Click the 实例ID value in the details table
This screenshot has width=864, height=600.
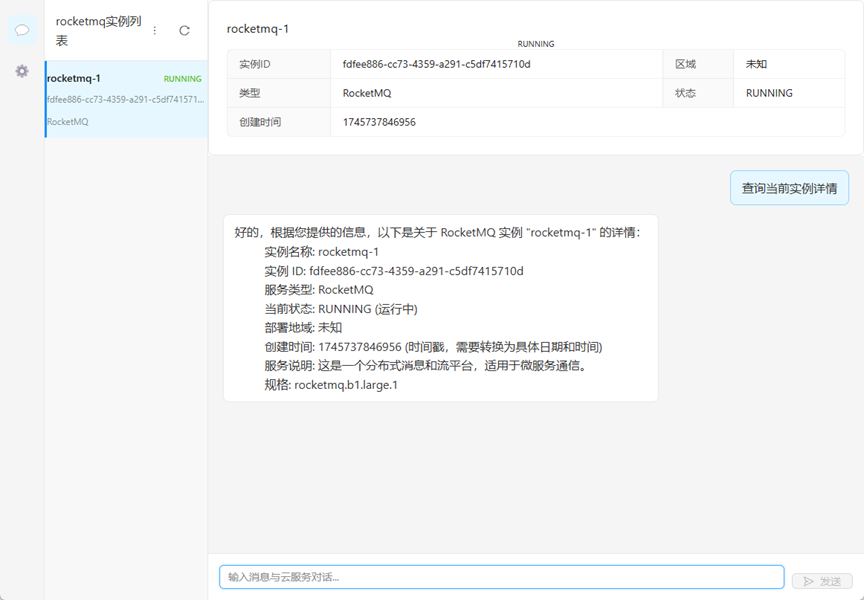tap(436, 64)
